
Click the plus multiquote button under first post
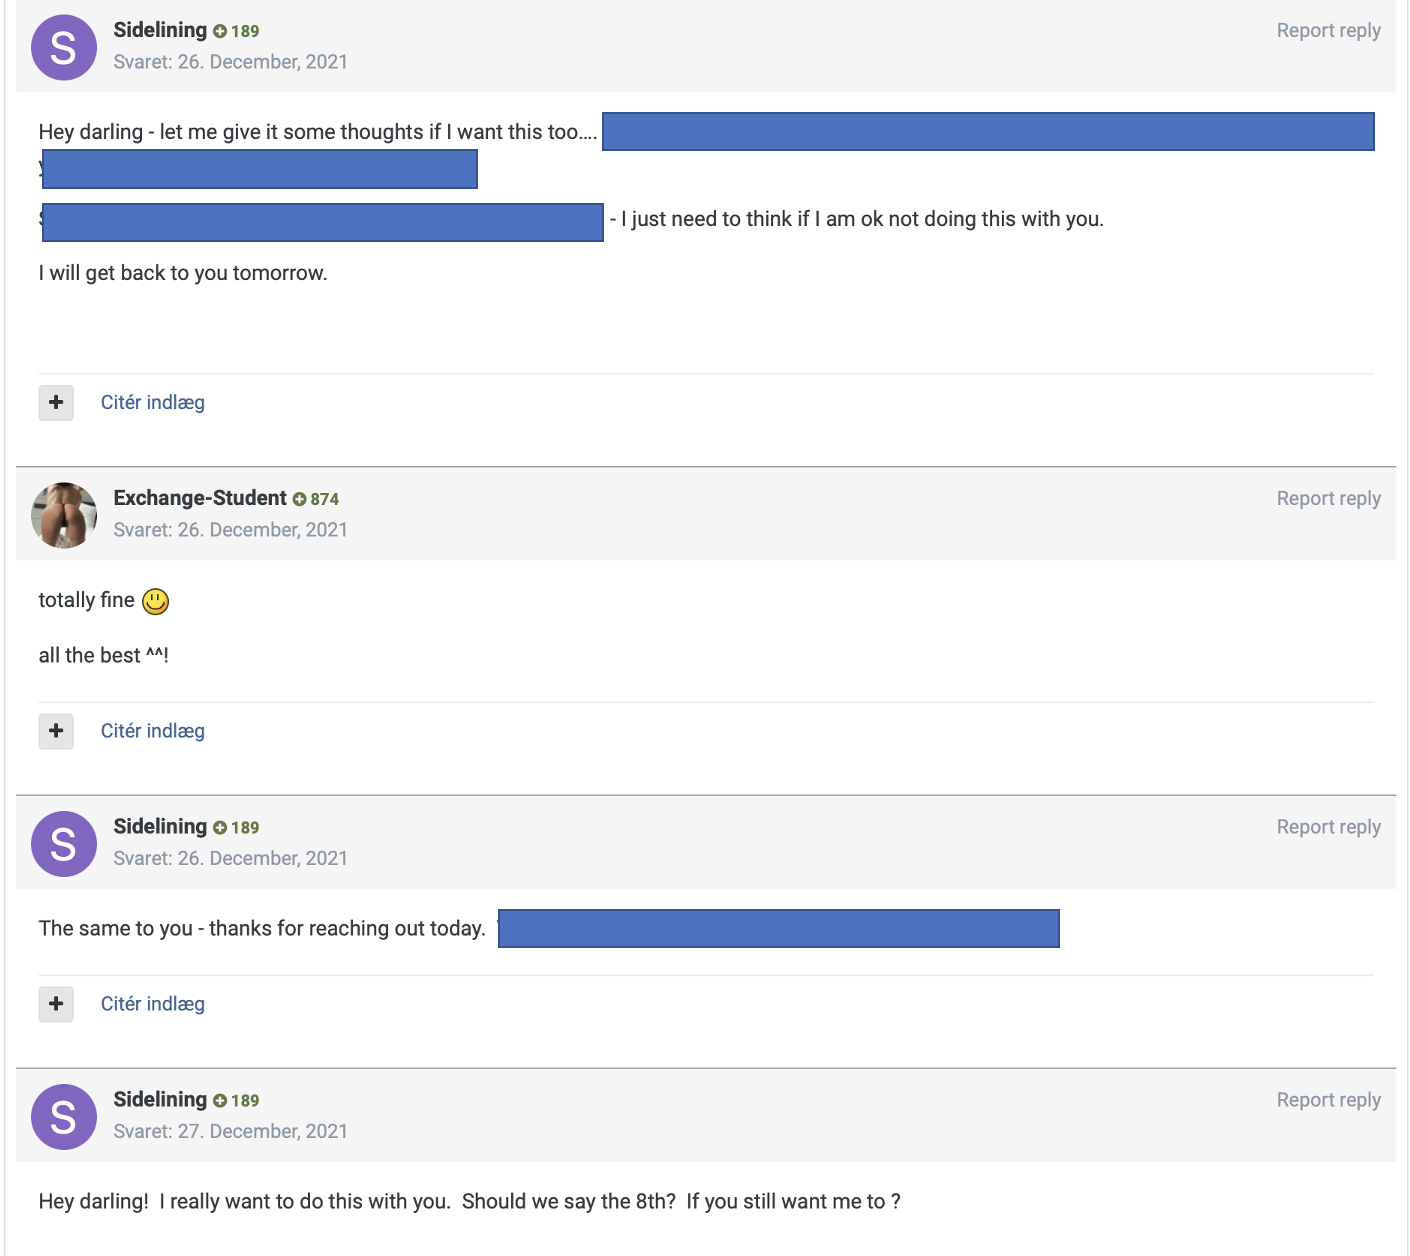point(56,402)
